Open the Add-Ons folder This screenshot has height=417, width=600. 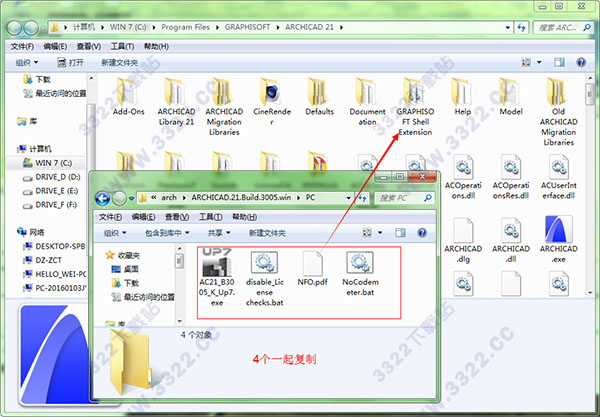coord(129,97)
